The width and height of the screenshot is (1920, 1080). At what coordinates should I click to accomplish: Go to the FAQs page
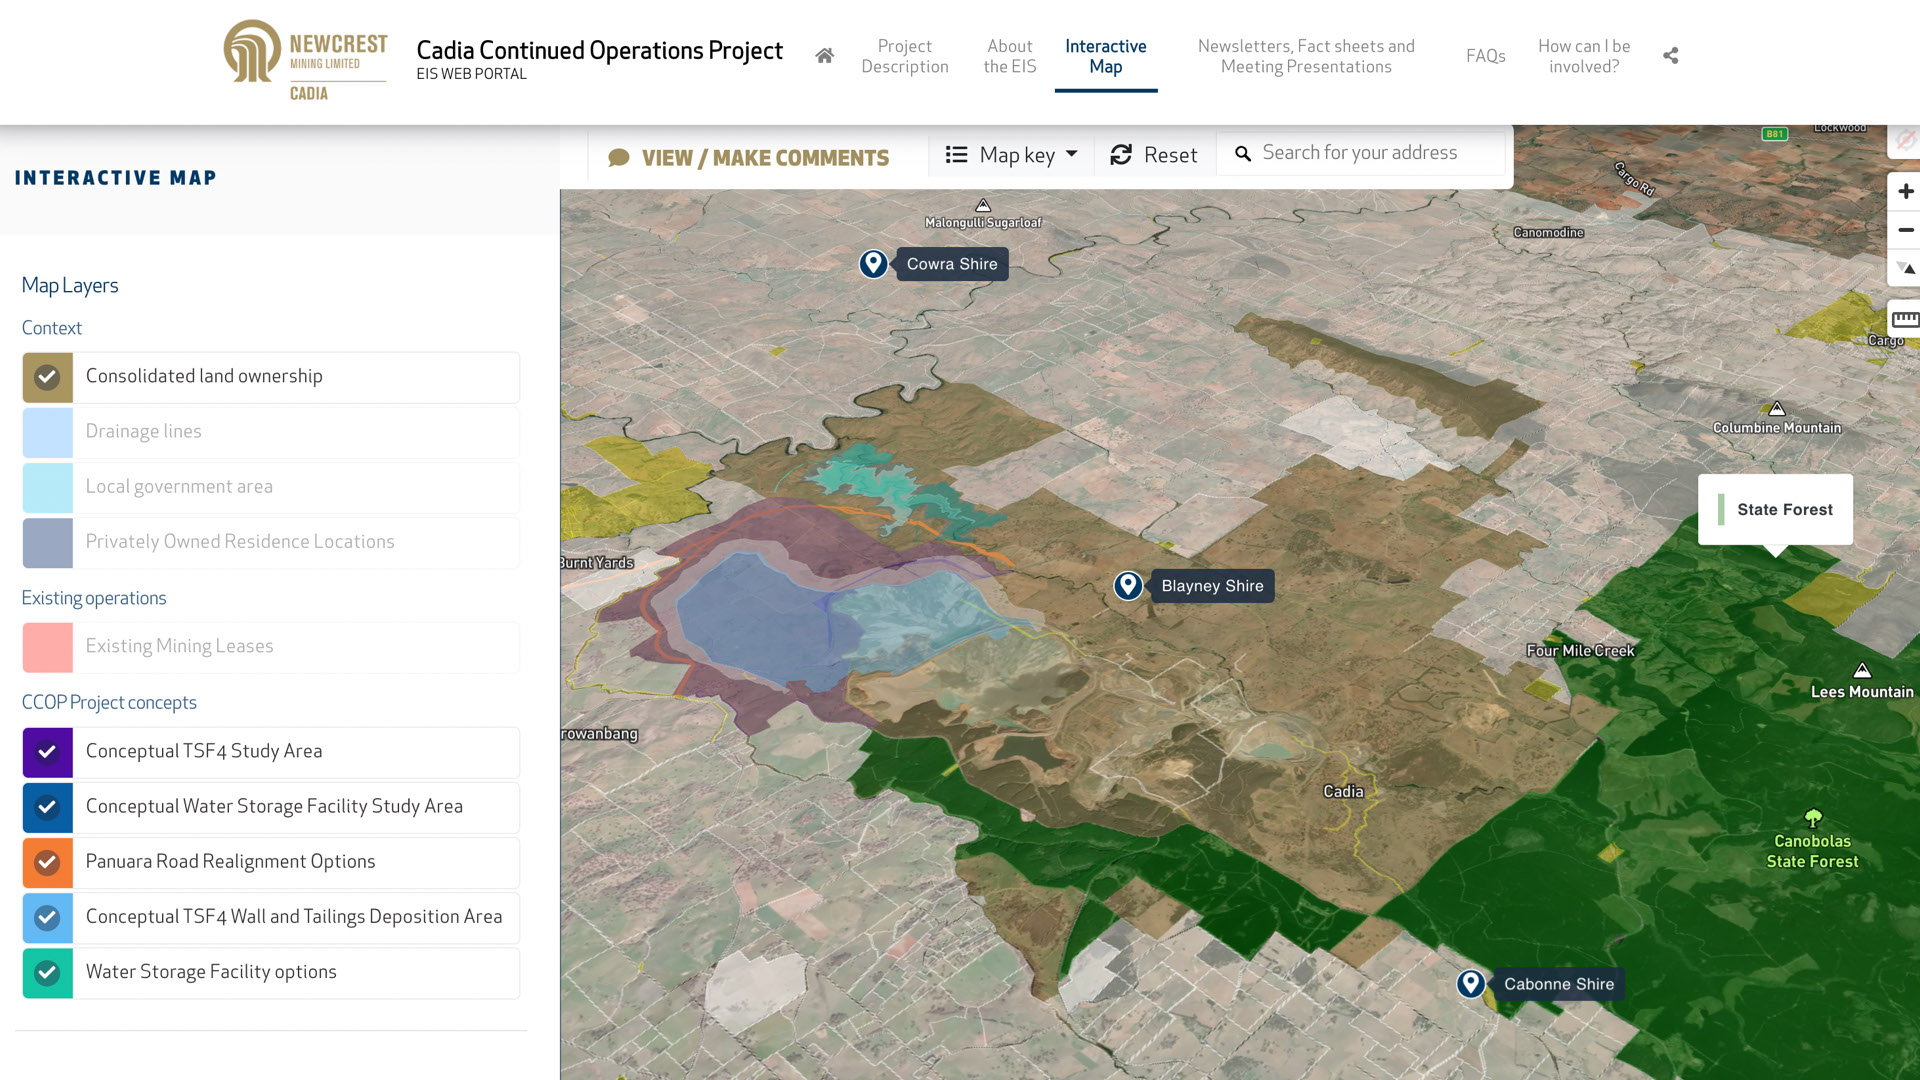click(1485, 56)
